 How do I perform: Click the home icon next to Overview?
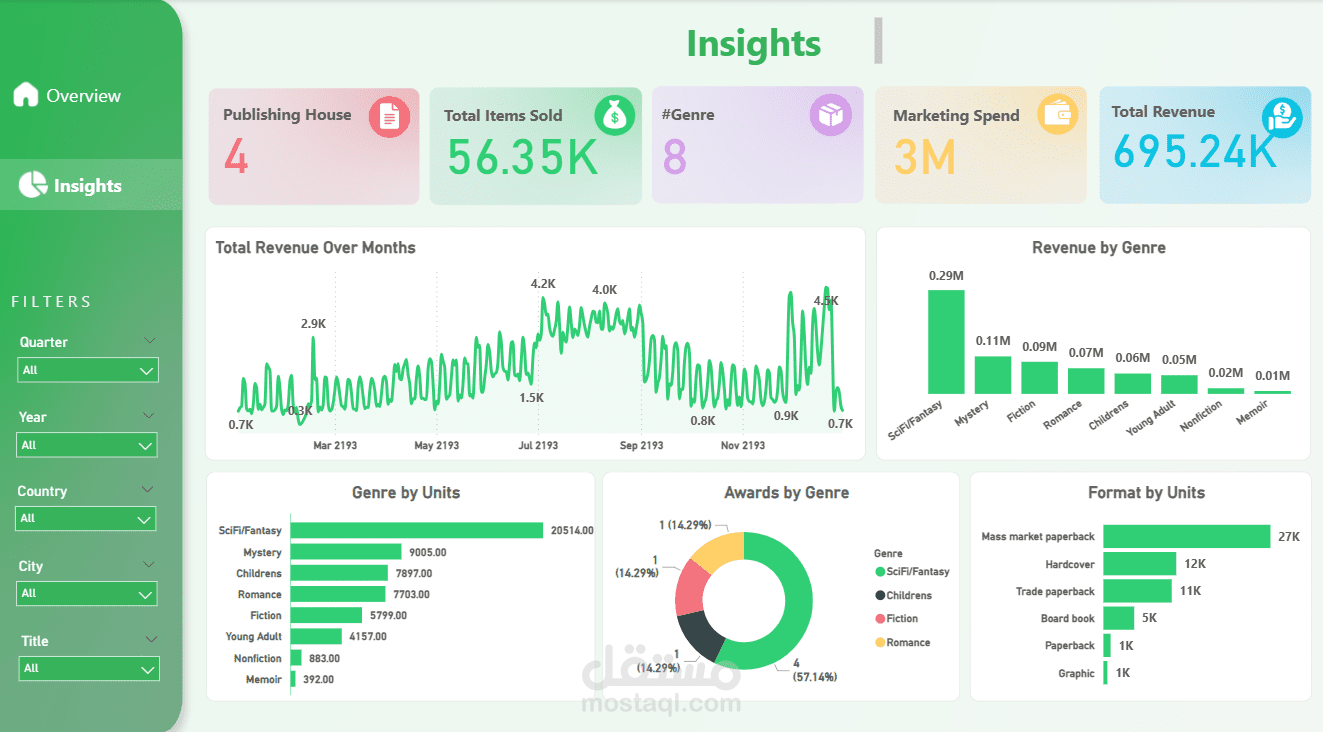coord(26,95)
